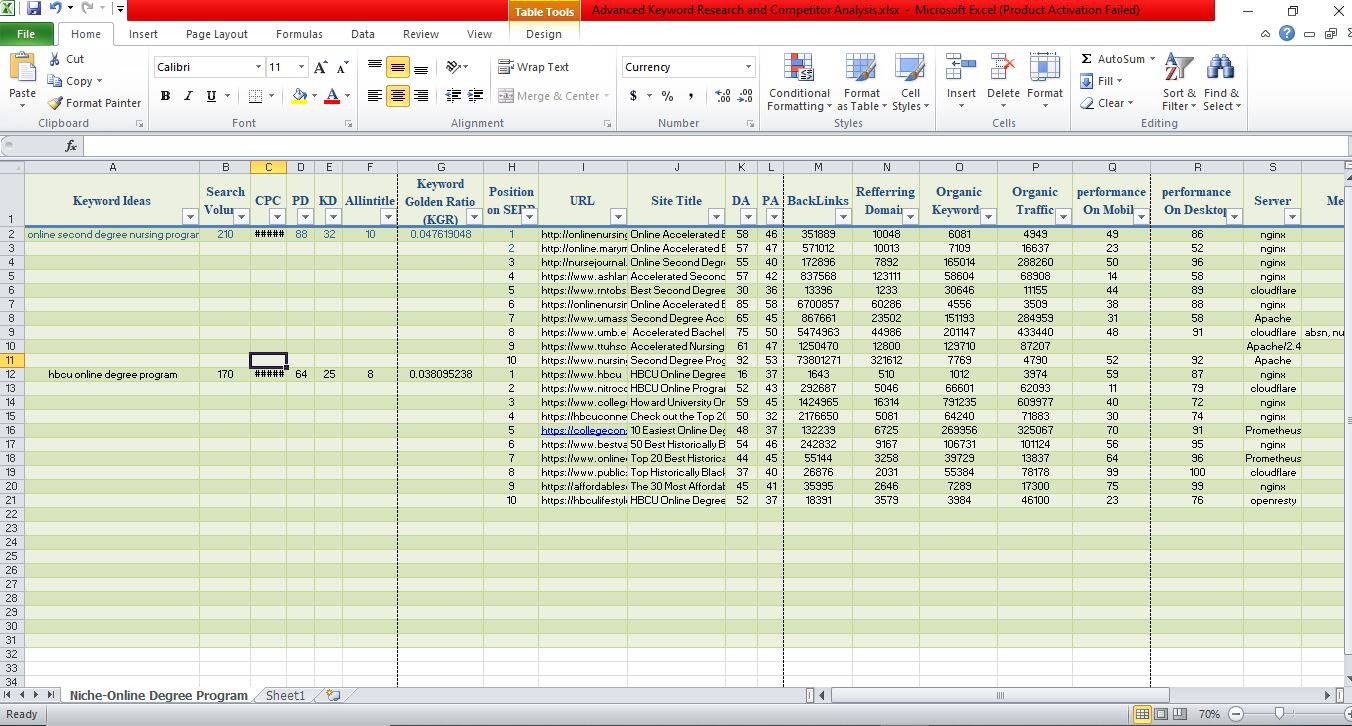Open the Keyword Ideas column filter dropdown

190,216
